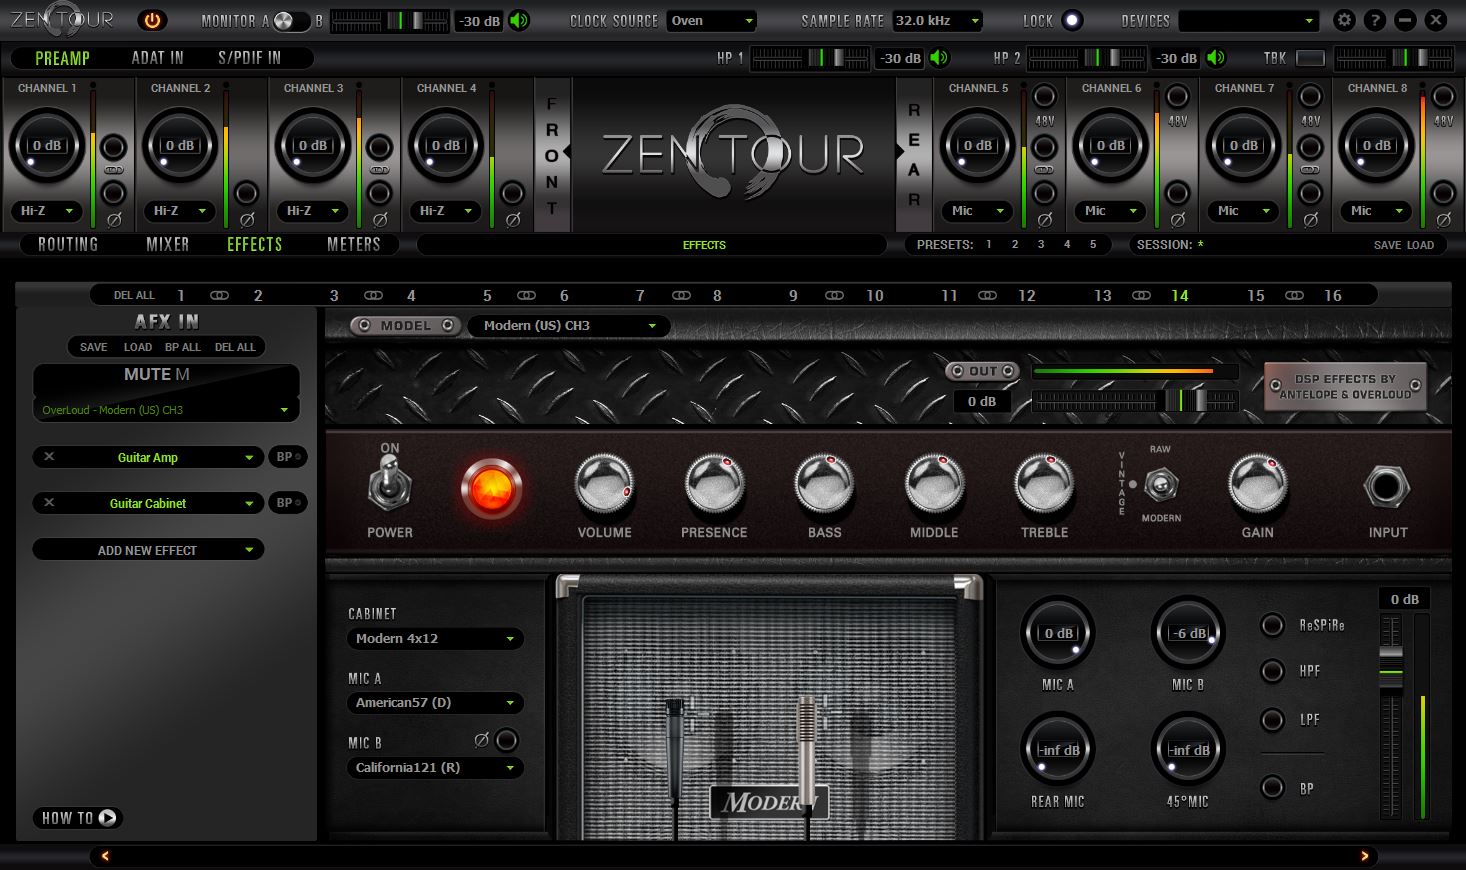Toggle the amp POWER switch
The height and width of the screenshot is (870, 1466).
[388, 485]
